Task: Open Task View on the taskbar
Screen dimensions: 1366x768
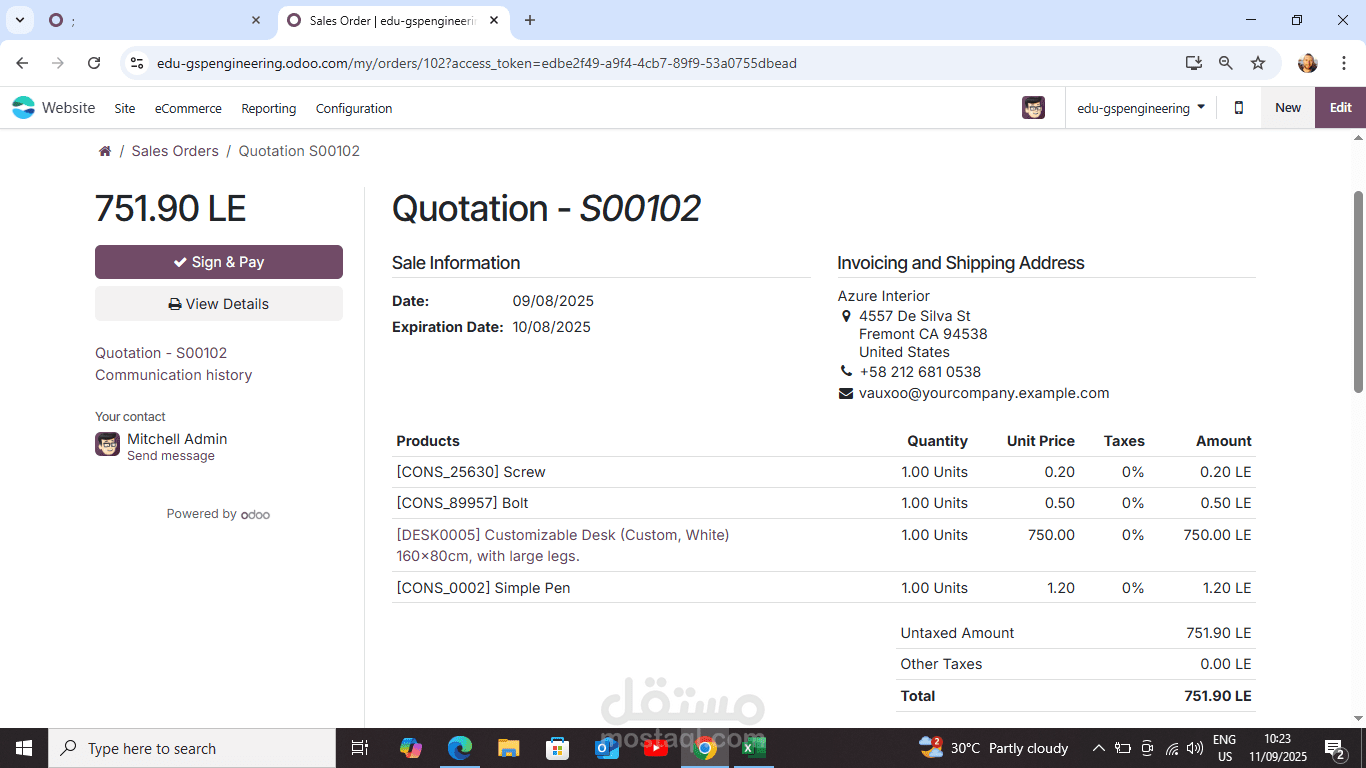Action: click(x=361, y=748)
